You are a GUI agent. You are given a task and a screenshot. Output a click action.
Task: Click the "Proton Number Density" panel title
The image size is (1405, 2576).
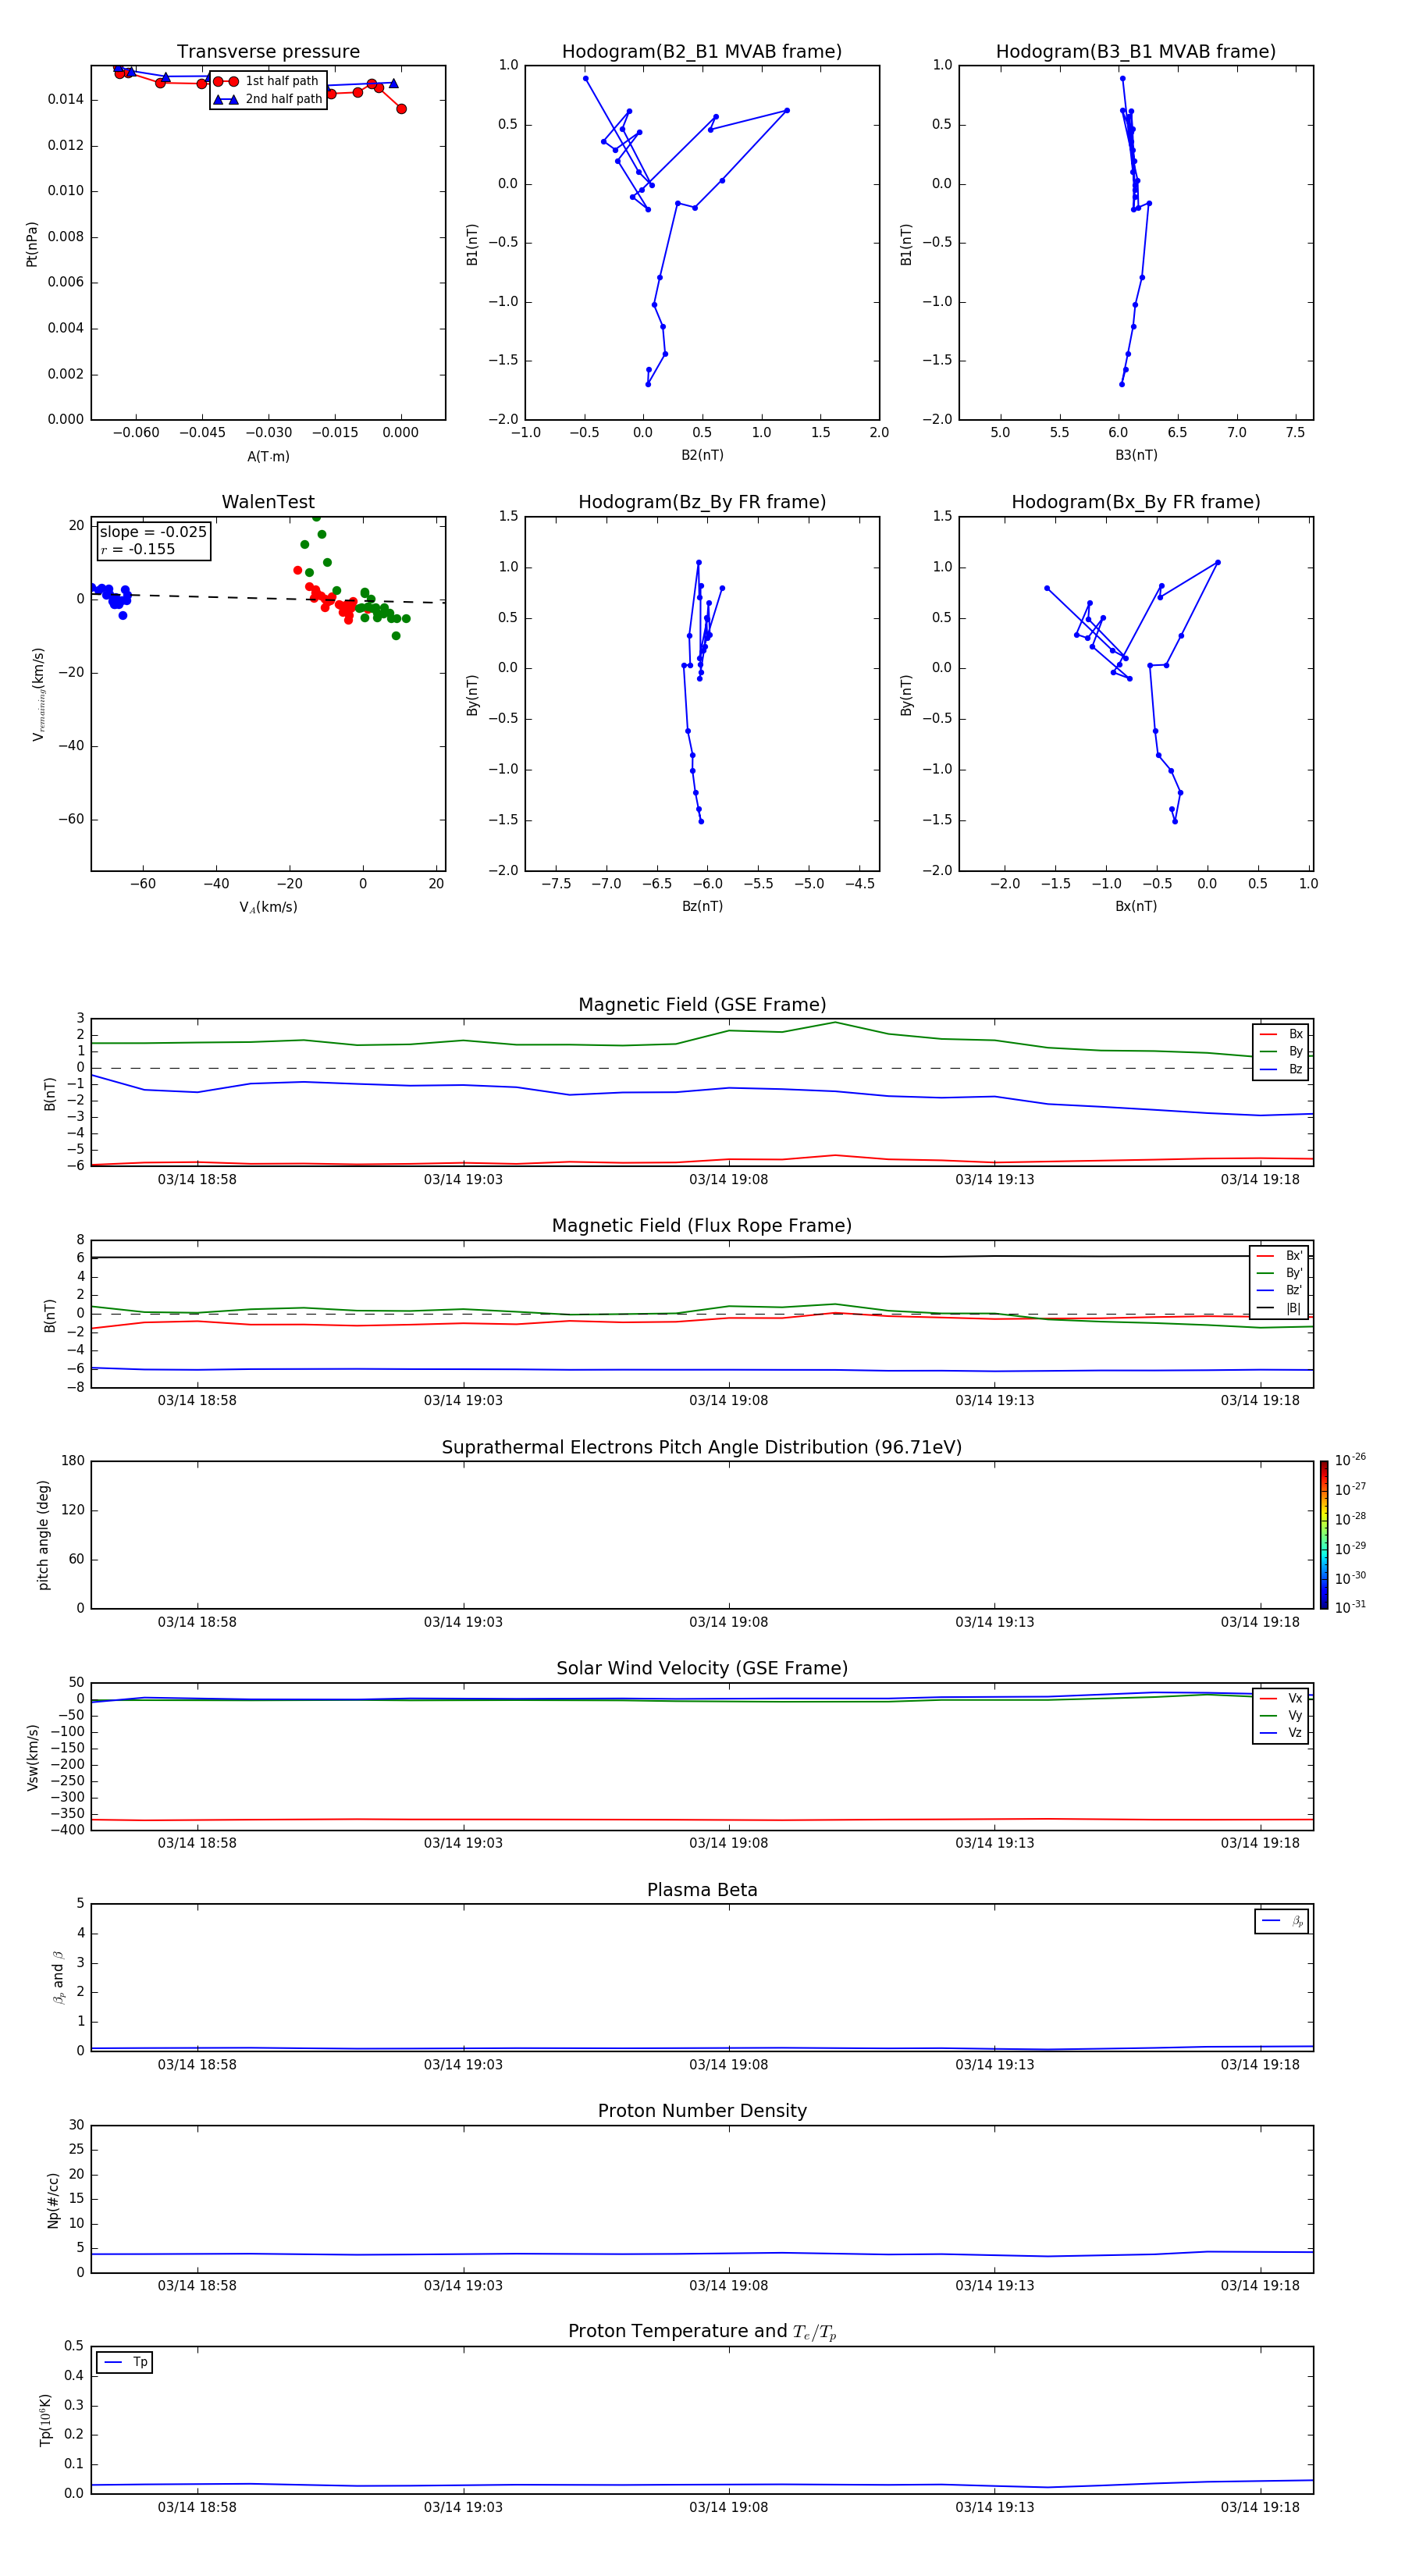coord(702,2111)
